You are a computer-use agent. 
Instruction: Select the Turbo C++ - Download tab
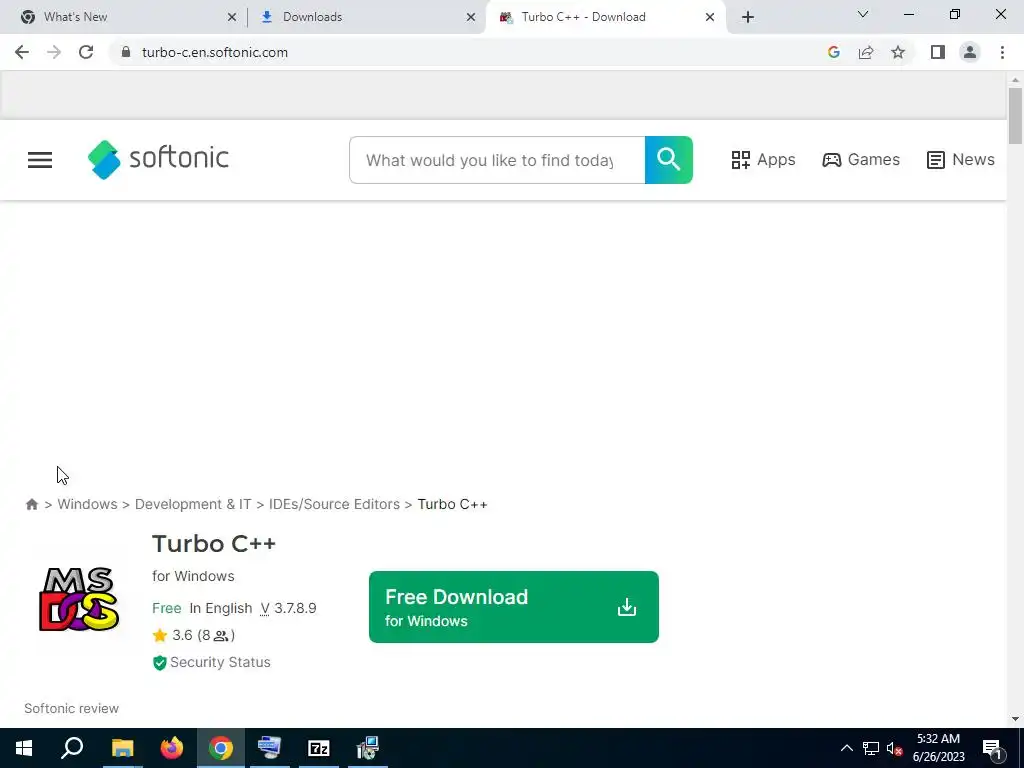[605, 17]
